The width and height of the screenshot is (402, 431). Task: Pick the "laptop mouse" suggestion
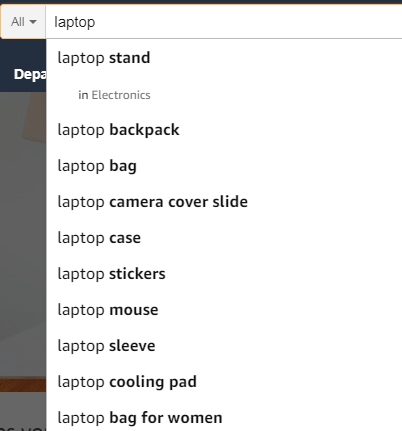coord(224,310)
